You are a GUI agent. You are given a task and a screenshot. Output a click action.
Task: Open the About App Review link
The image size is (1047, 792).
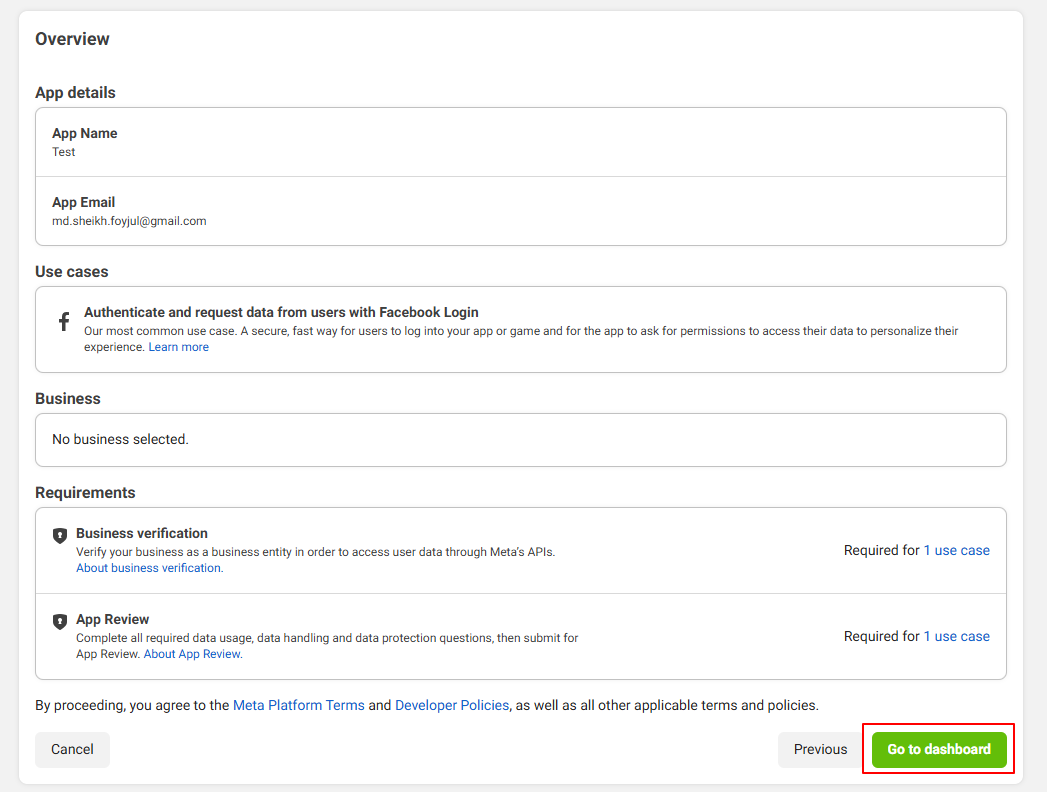(x=193, y=654)
